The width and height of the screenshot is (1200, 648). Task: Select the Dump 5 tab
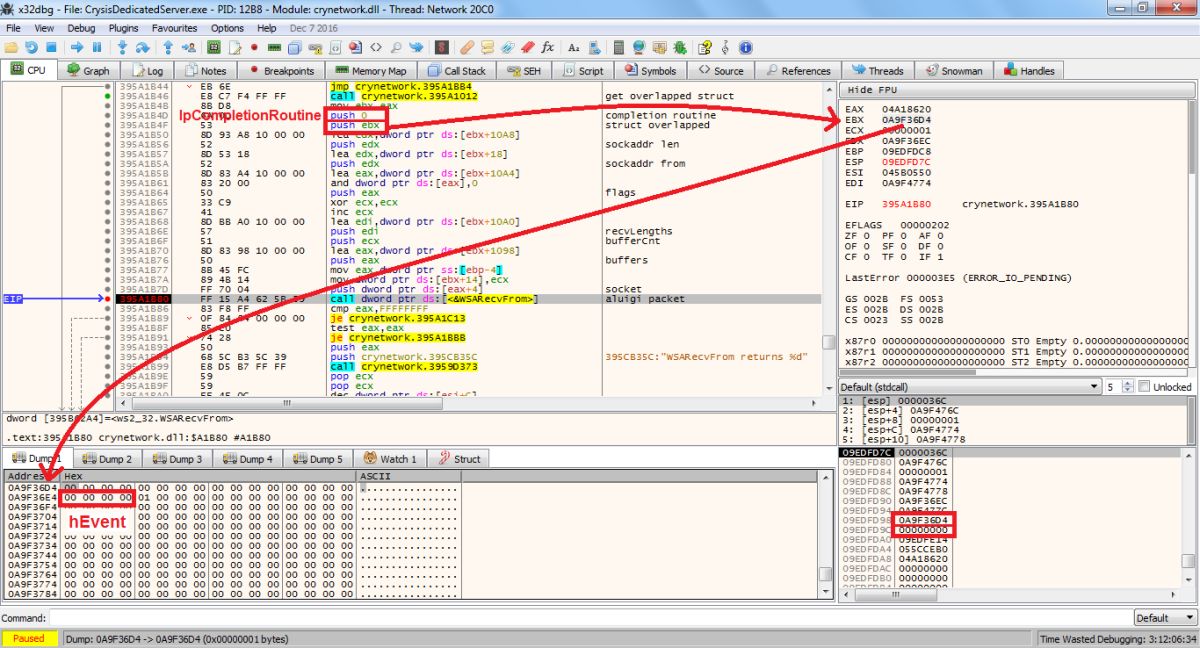click(x=318, y=459)
